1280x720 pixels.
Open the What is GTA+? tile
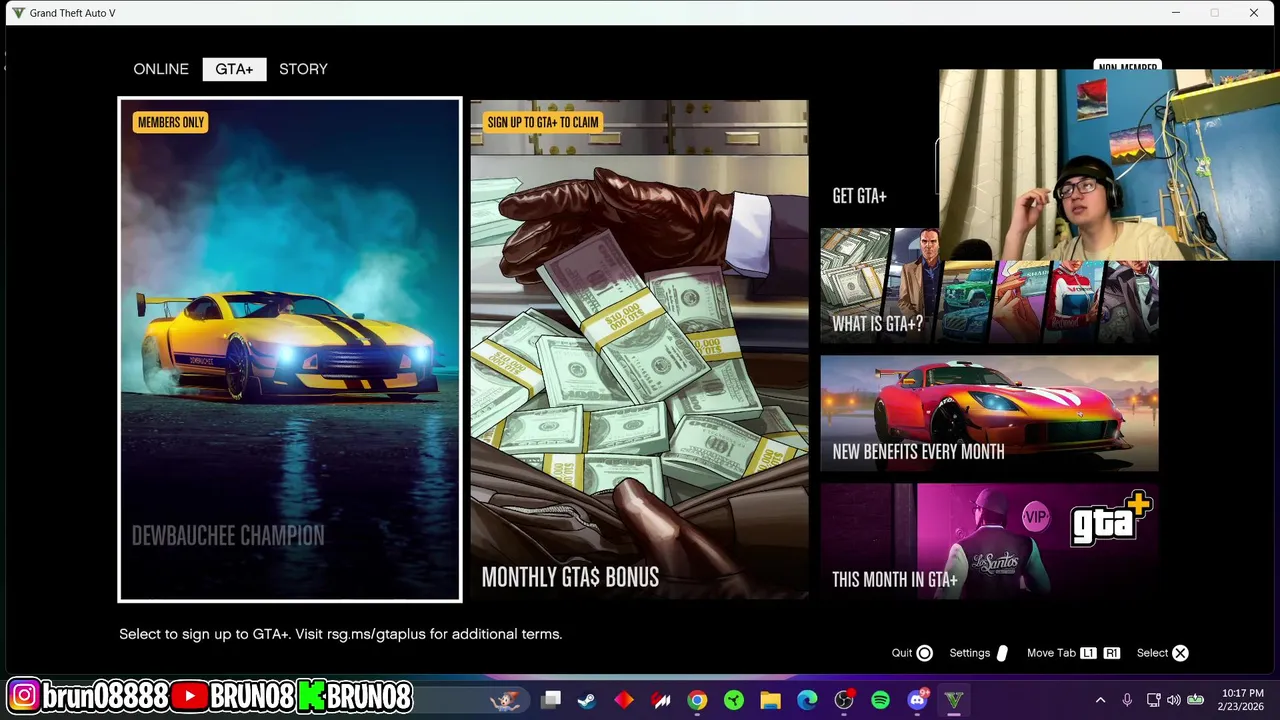tap(989, 285)
